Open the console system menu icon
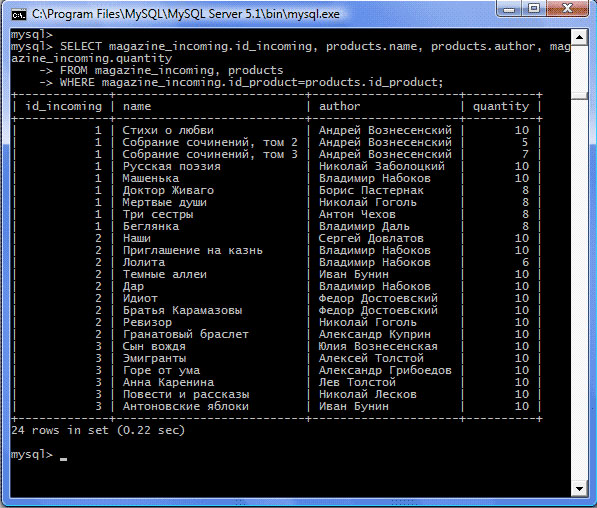This screenshot has width=597, height=508. [19, 15]
